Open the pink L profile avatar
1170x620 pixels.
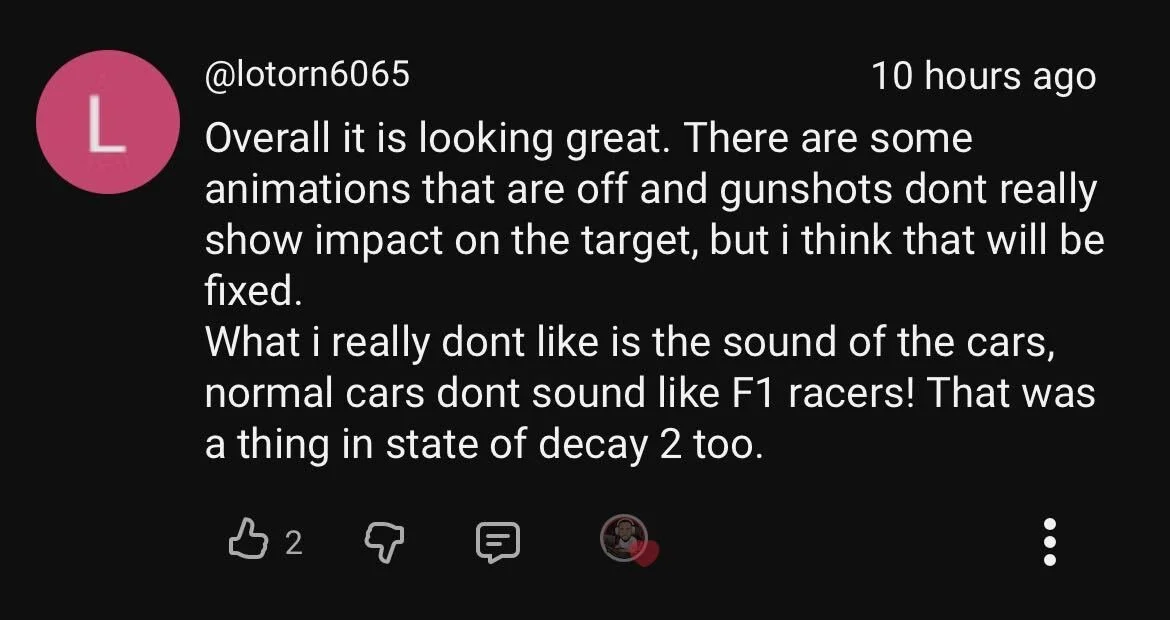click(108, 122)
